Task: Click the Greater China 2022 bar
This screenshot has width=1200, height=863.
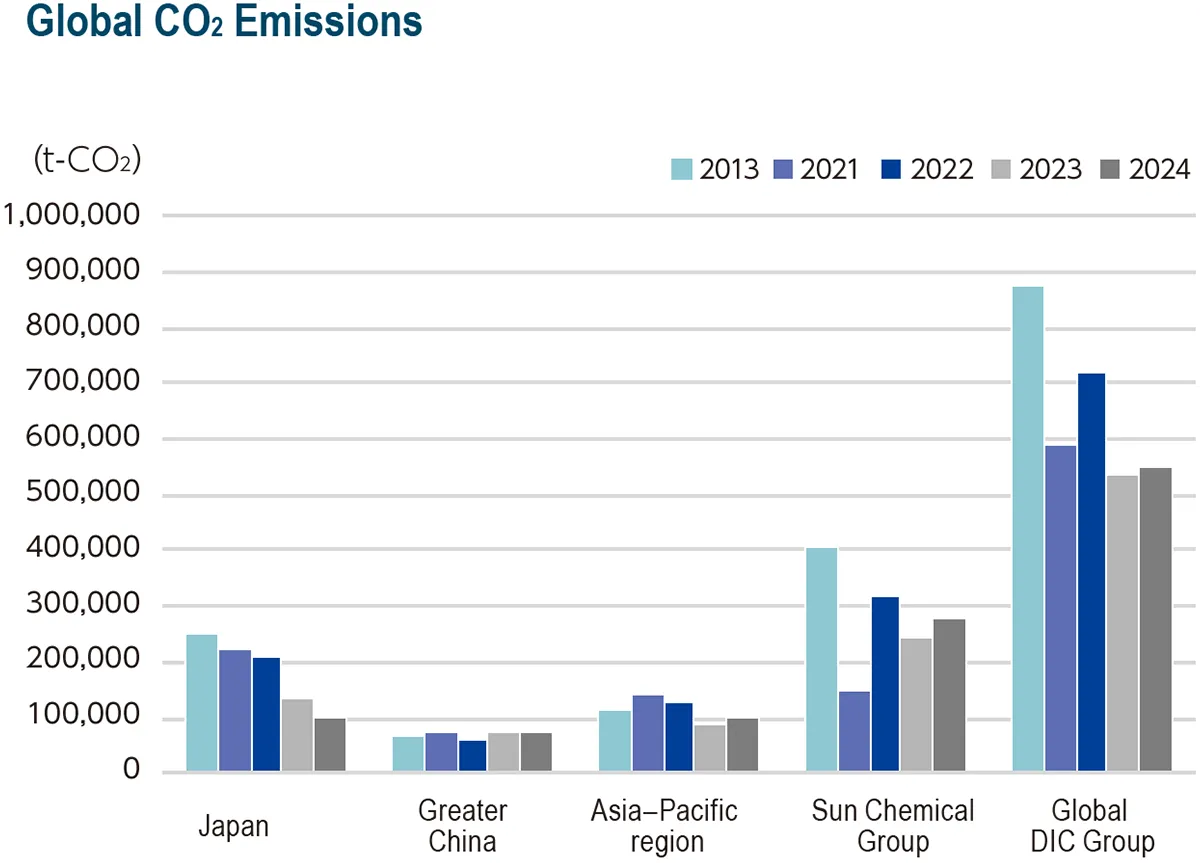Action: tap(473, 756)
